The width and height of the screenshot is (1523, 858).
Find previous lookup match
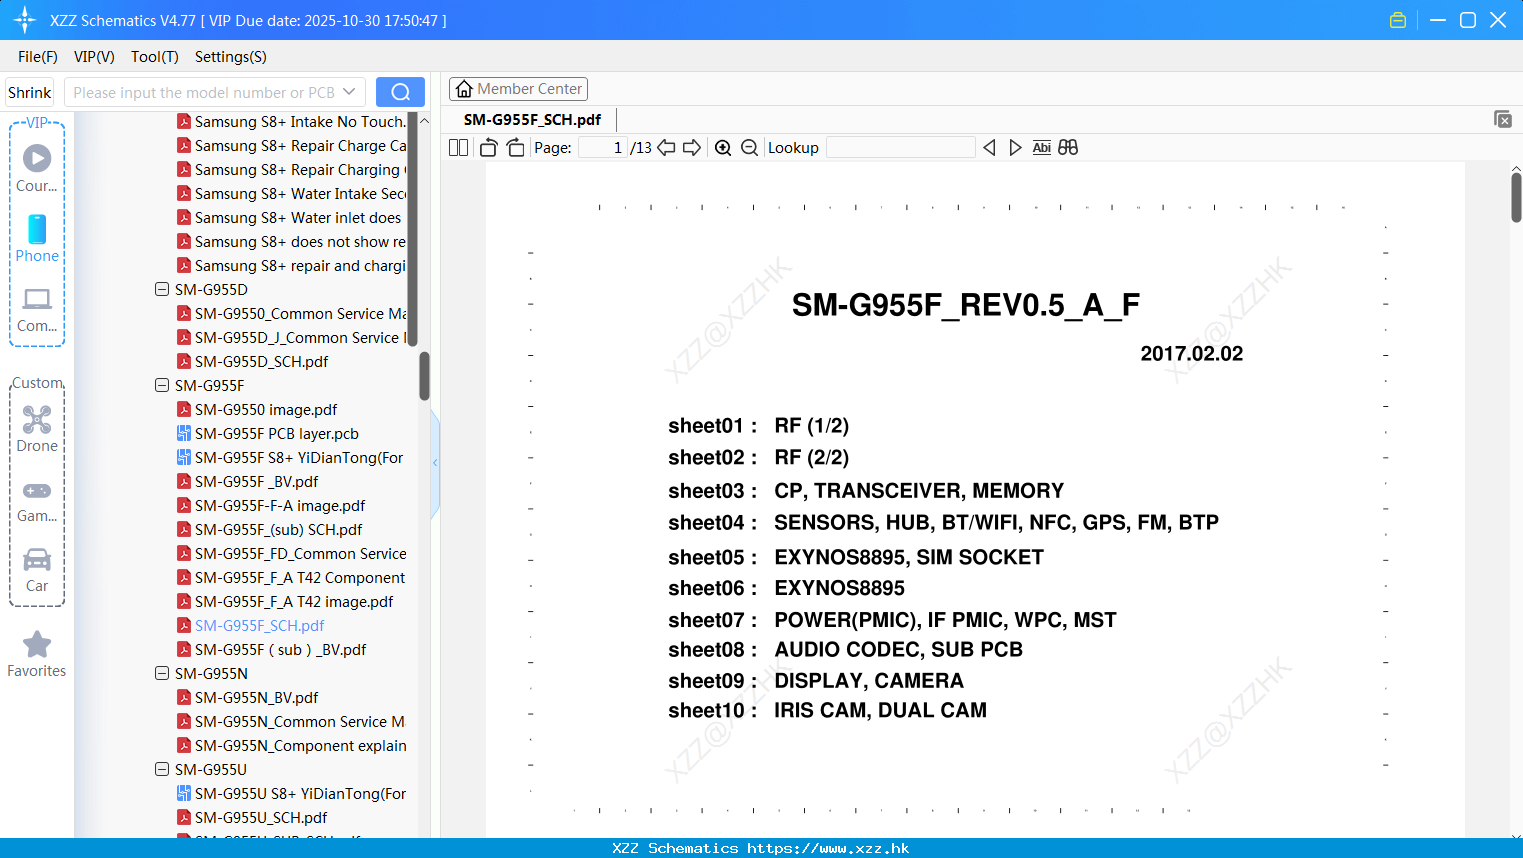989,148
